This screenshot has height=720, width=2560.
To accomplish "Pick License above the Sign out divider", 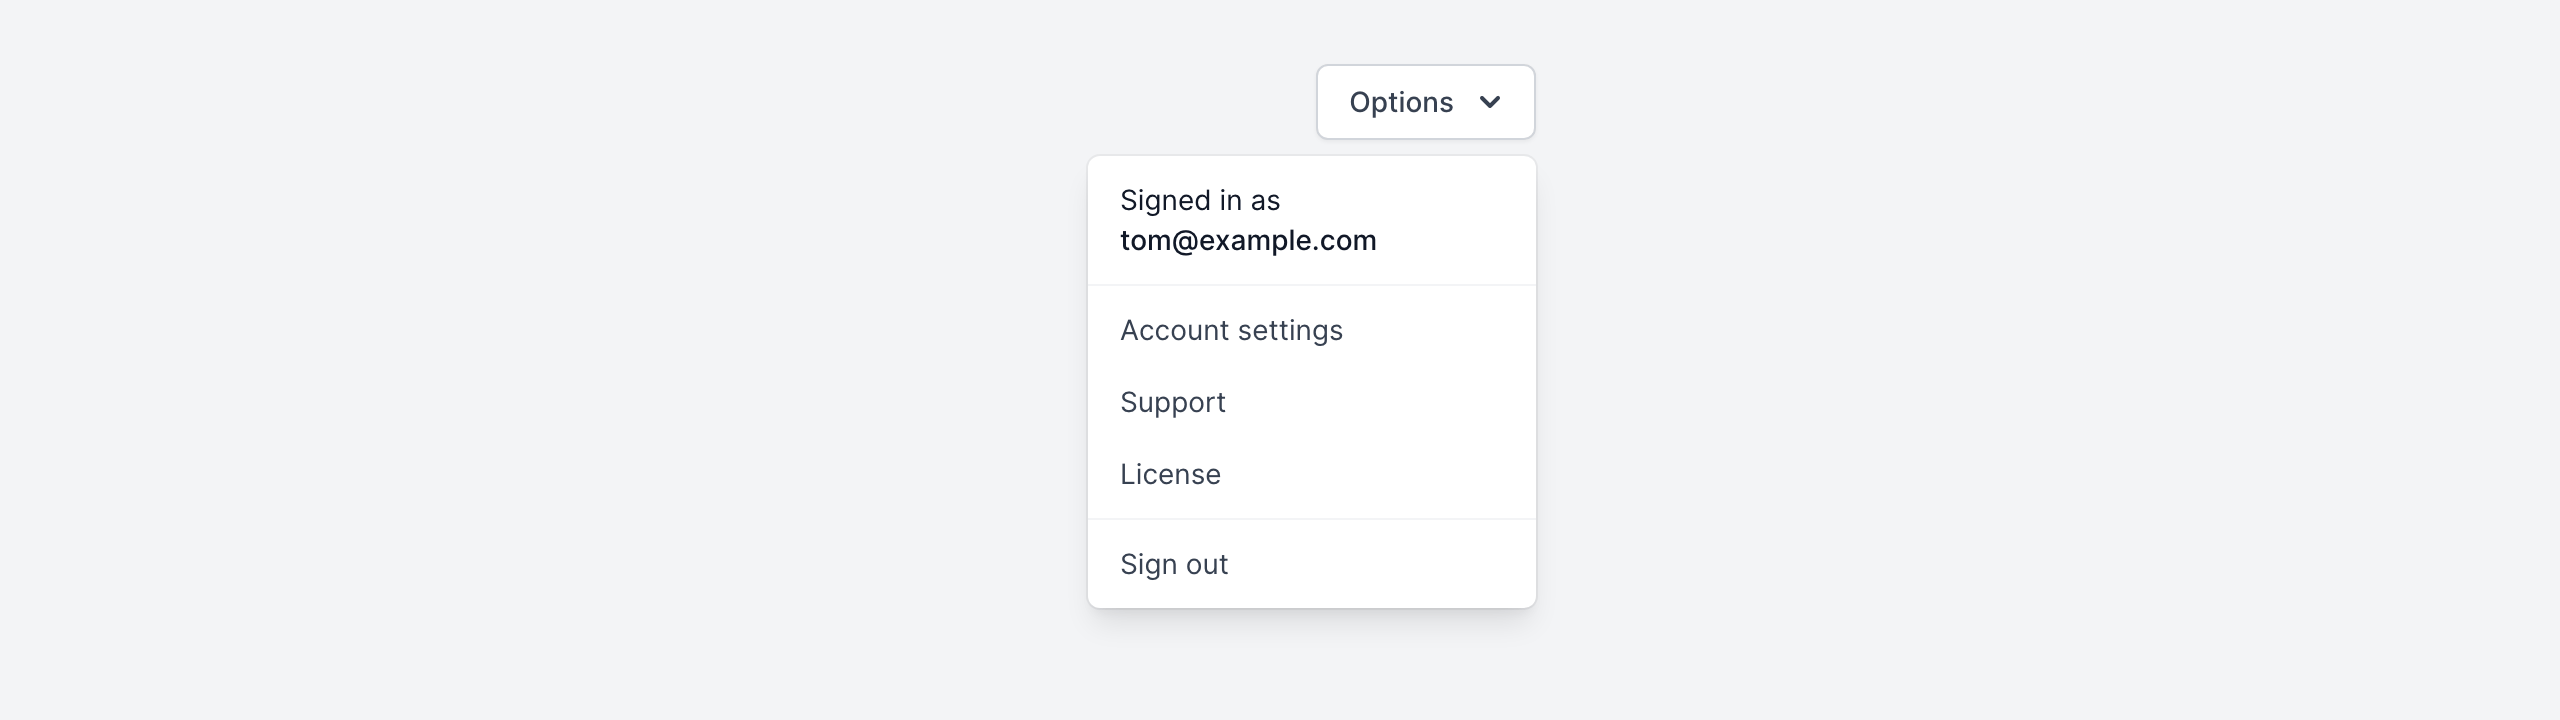I will click(1170, 474).
